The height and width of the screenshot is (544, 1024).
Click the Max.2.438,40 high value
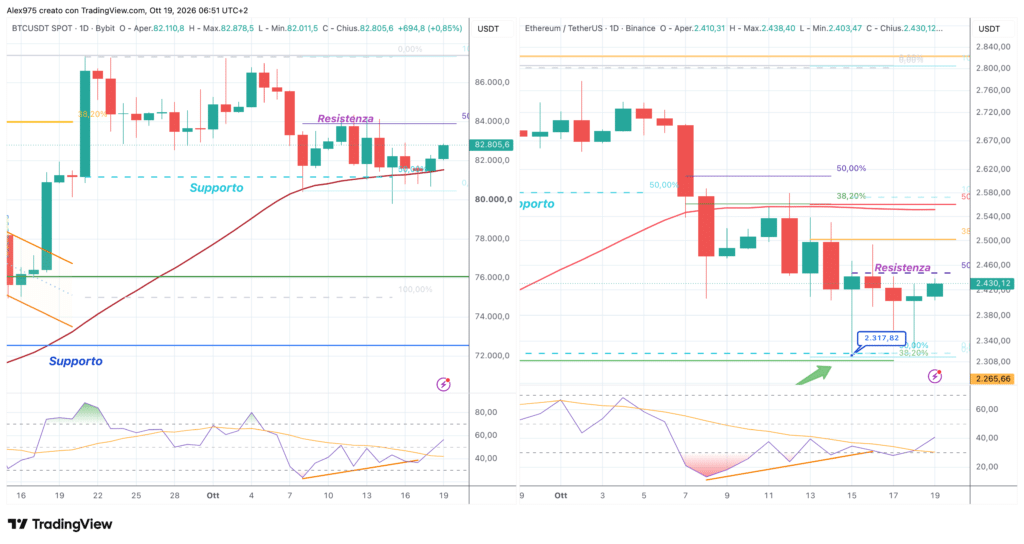coord(769,29)
